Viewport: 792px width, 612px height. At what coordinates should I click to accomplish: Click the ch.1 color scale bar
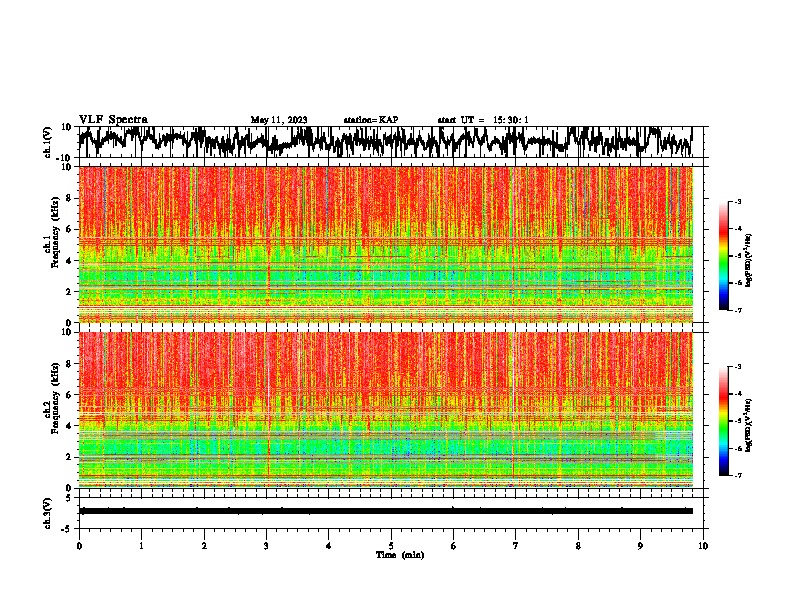click(724, 256)
